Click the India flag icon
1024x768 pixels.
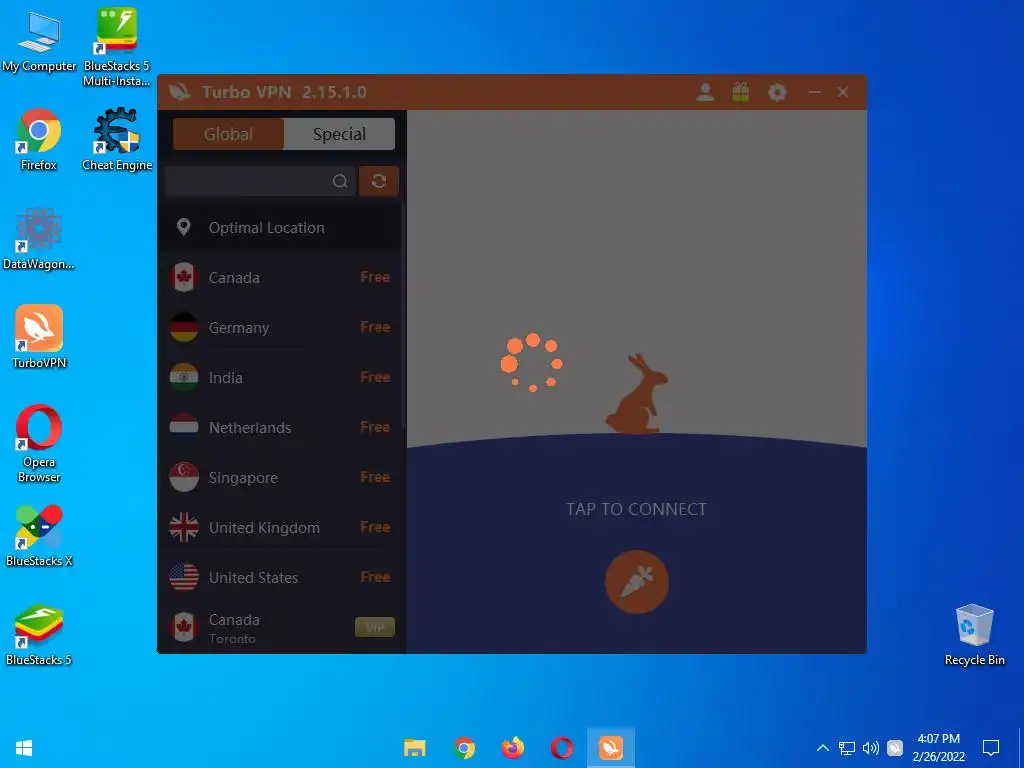(184, 377)
